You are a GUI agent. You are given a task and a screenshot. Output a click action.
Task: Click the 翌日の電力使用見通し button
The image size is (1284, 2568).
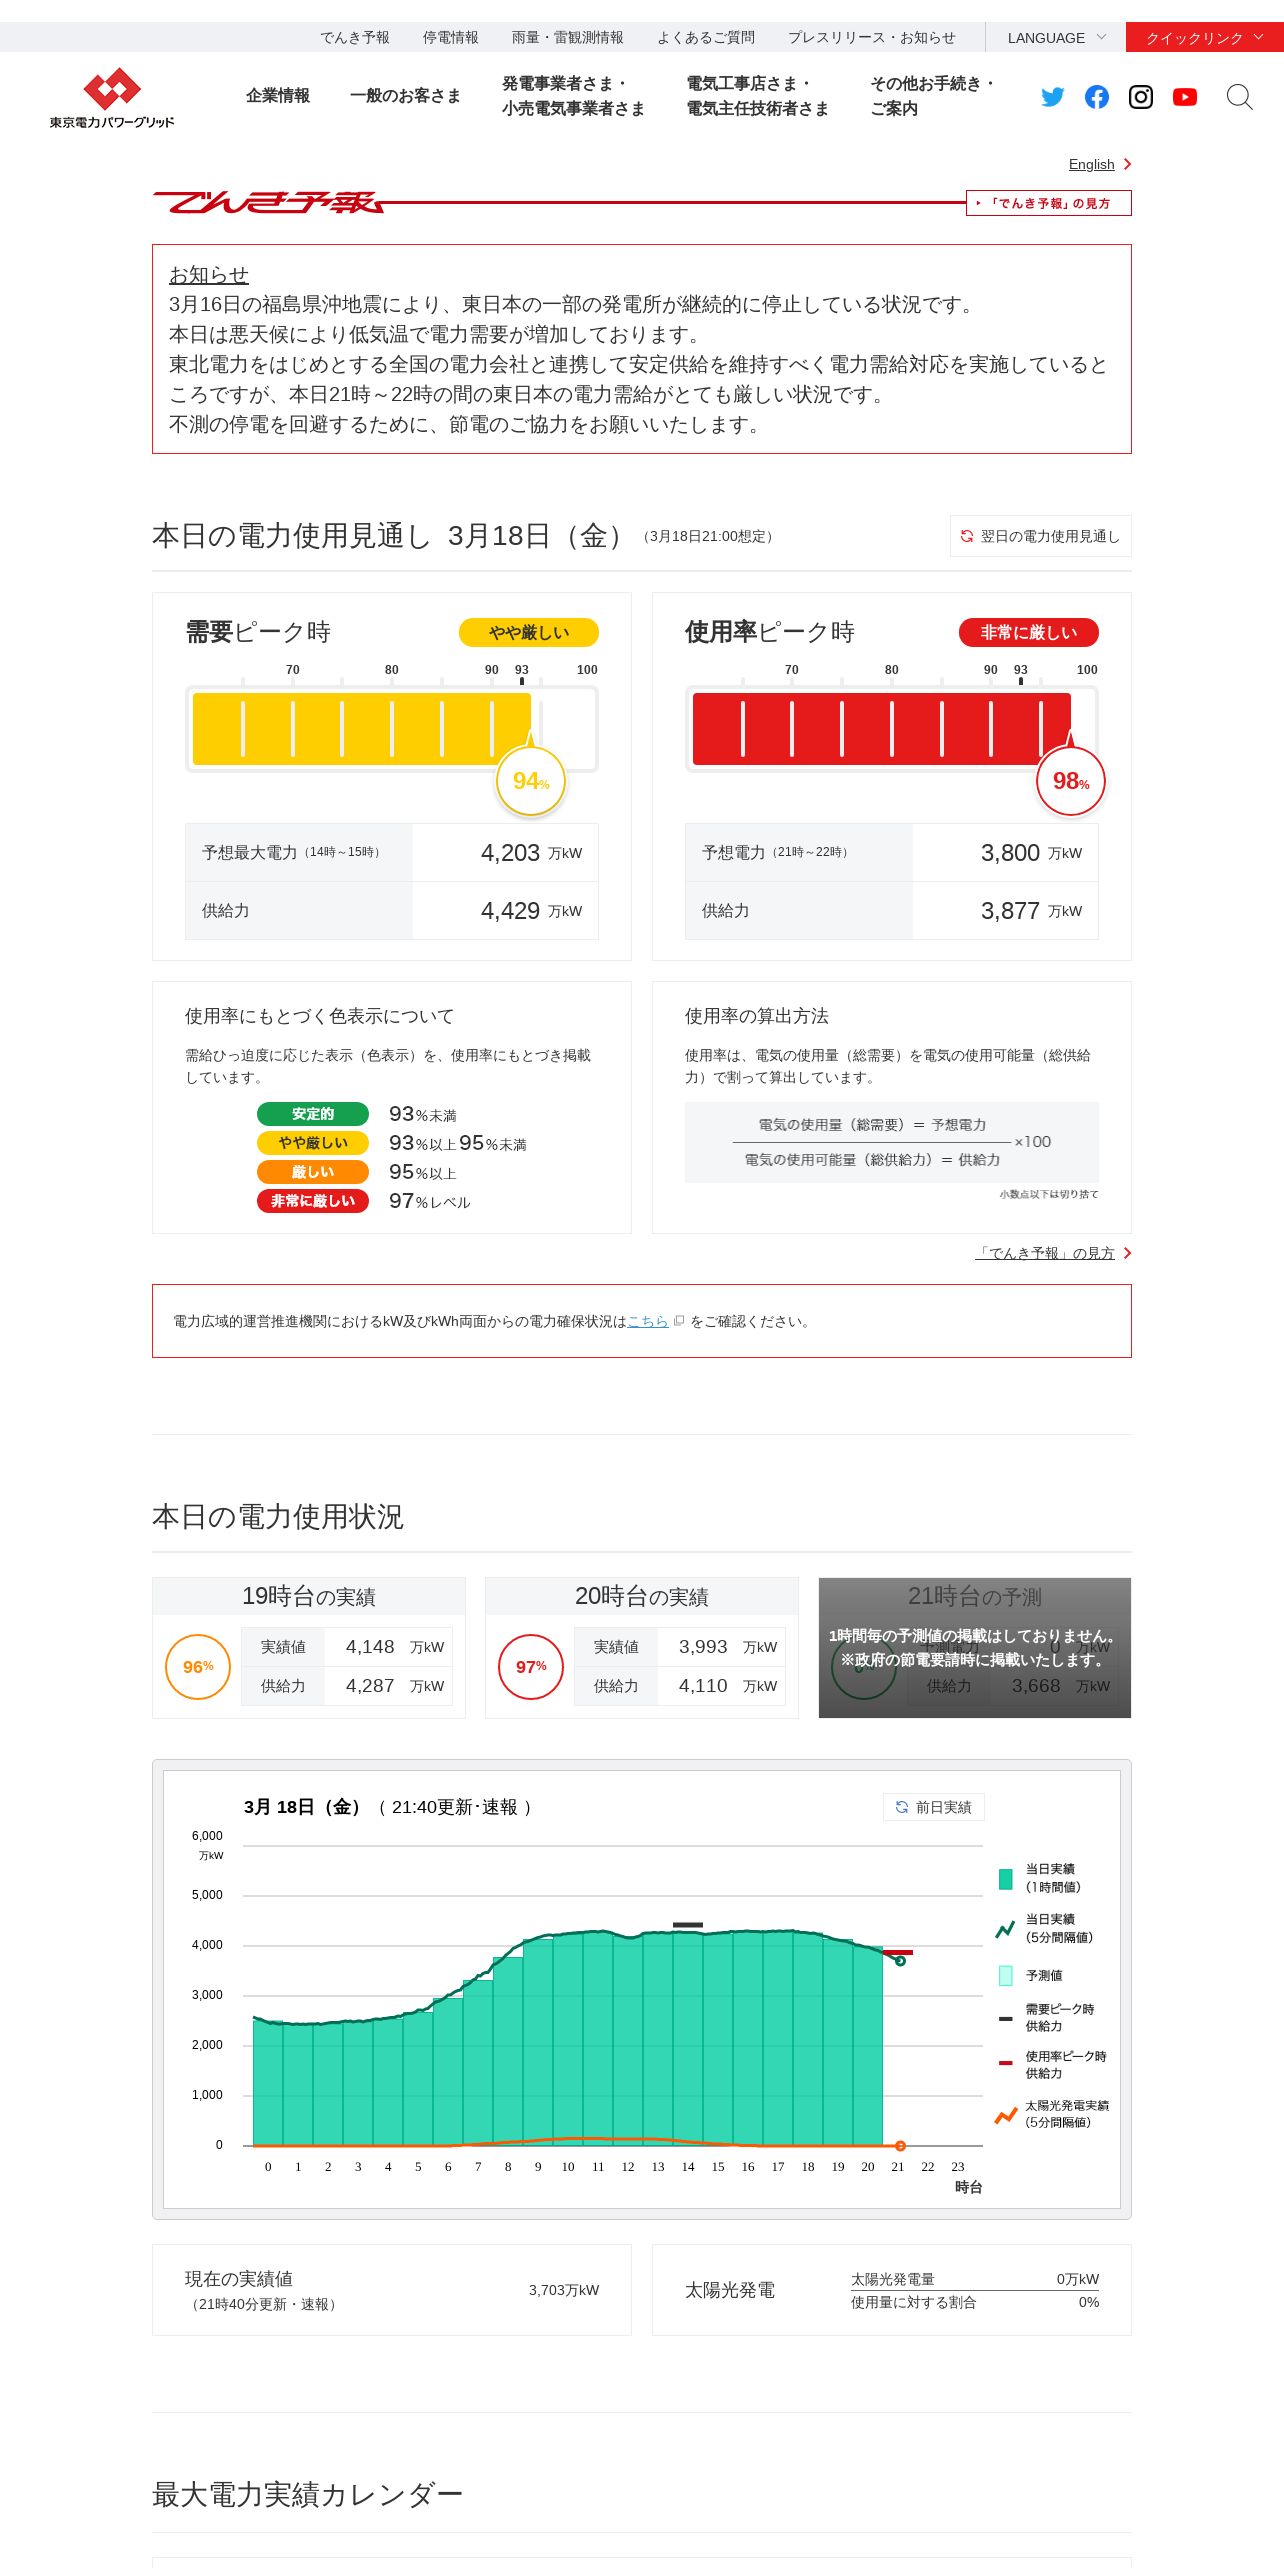1040,536
